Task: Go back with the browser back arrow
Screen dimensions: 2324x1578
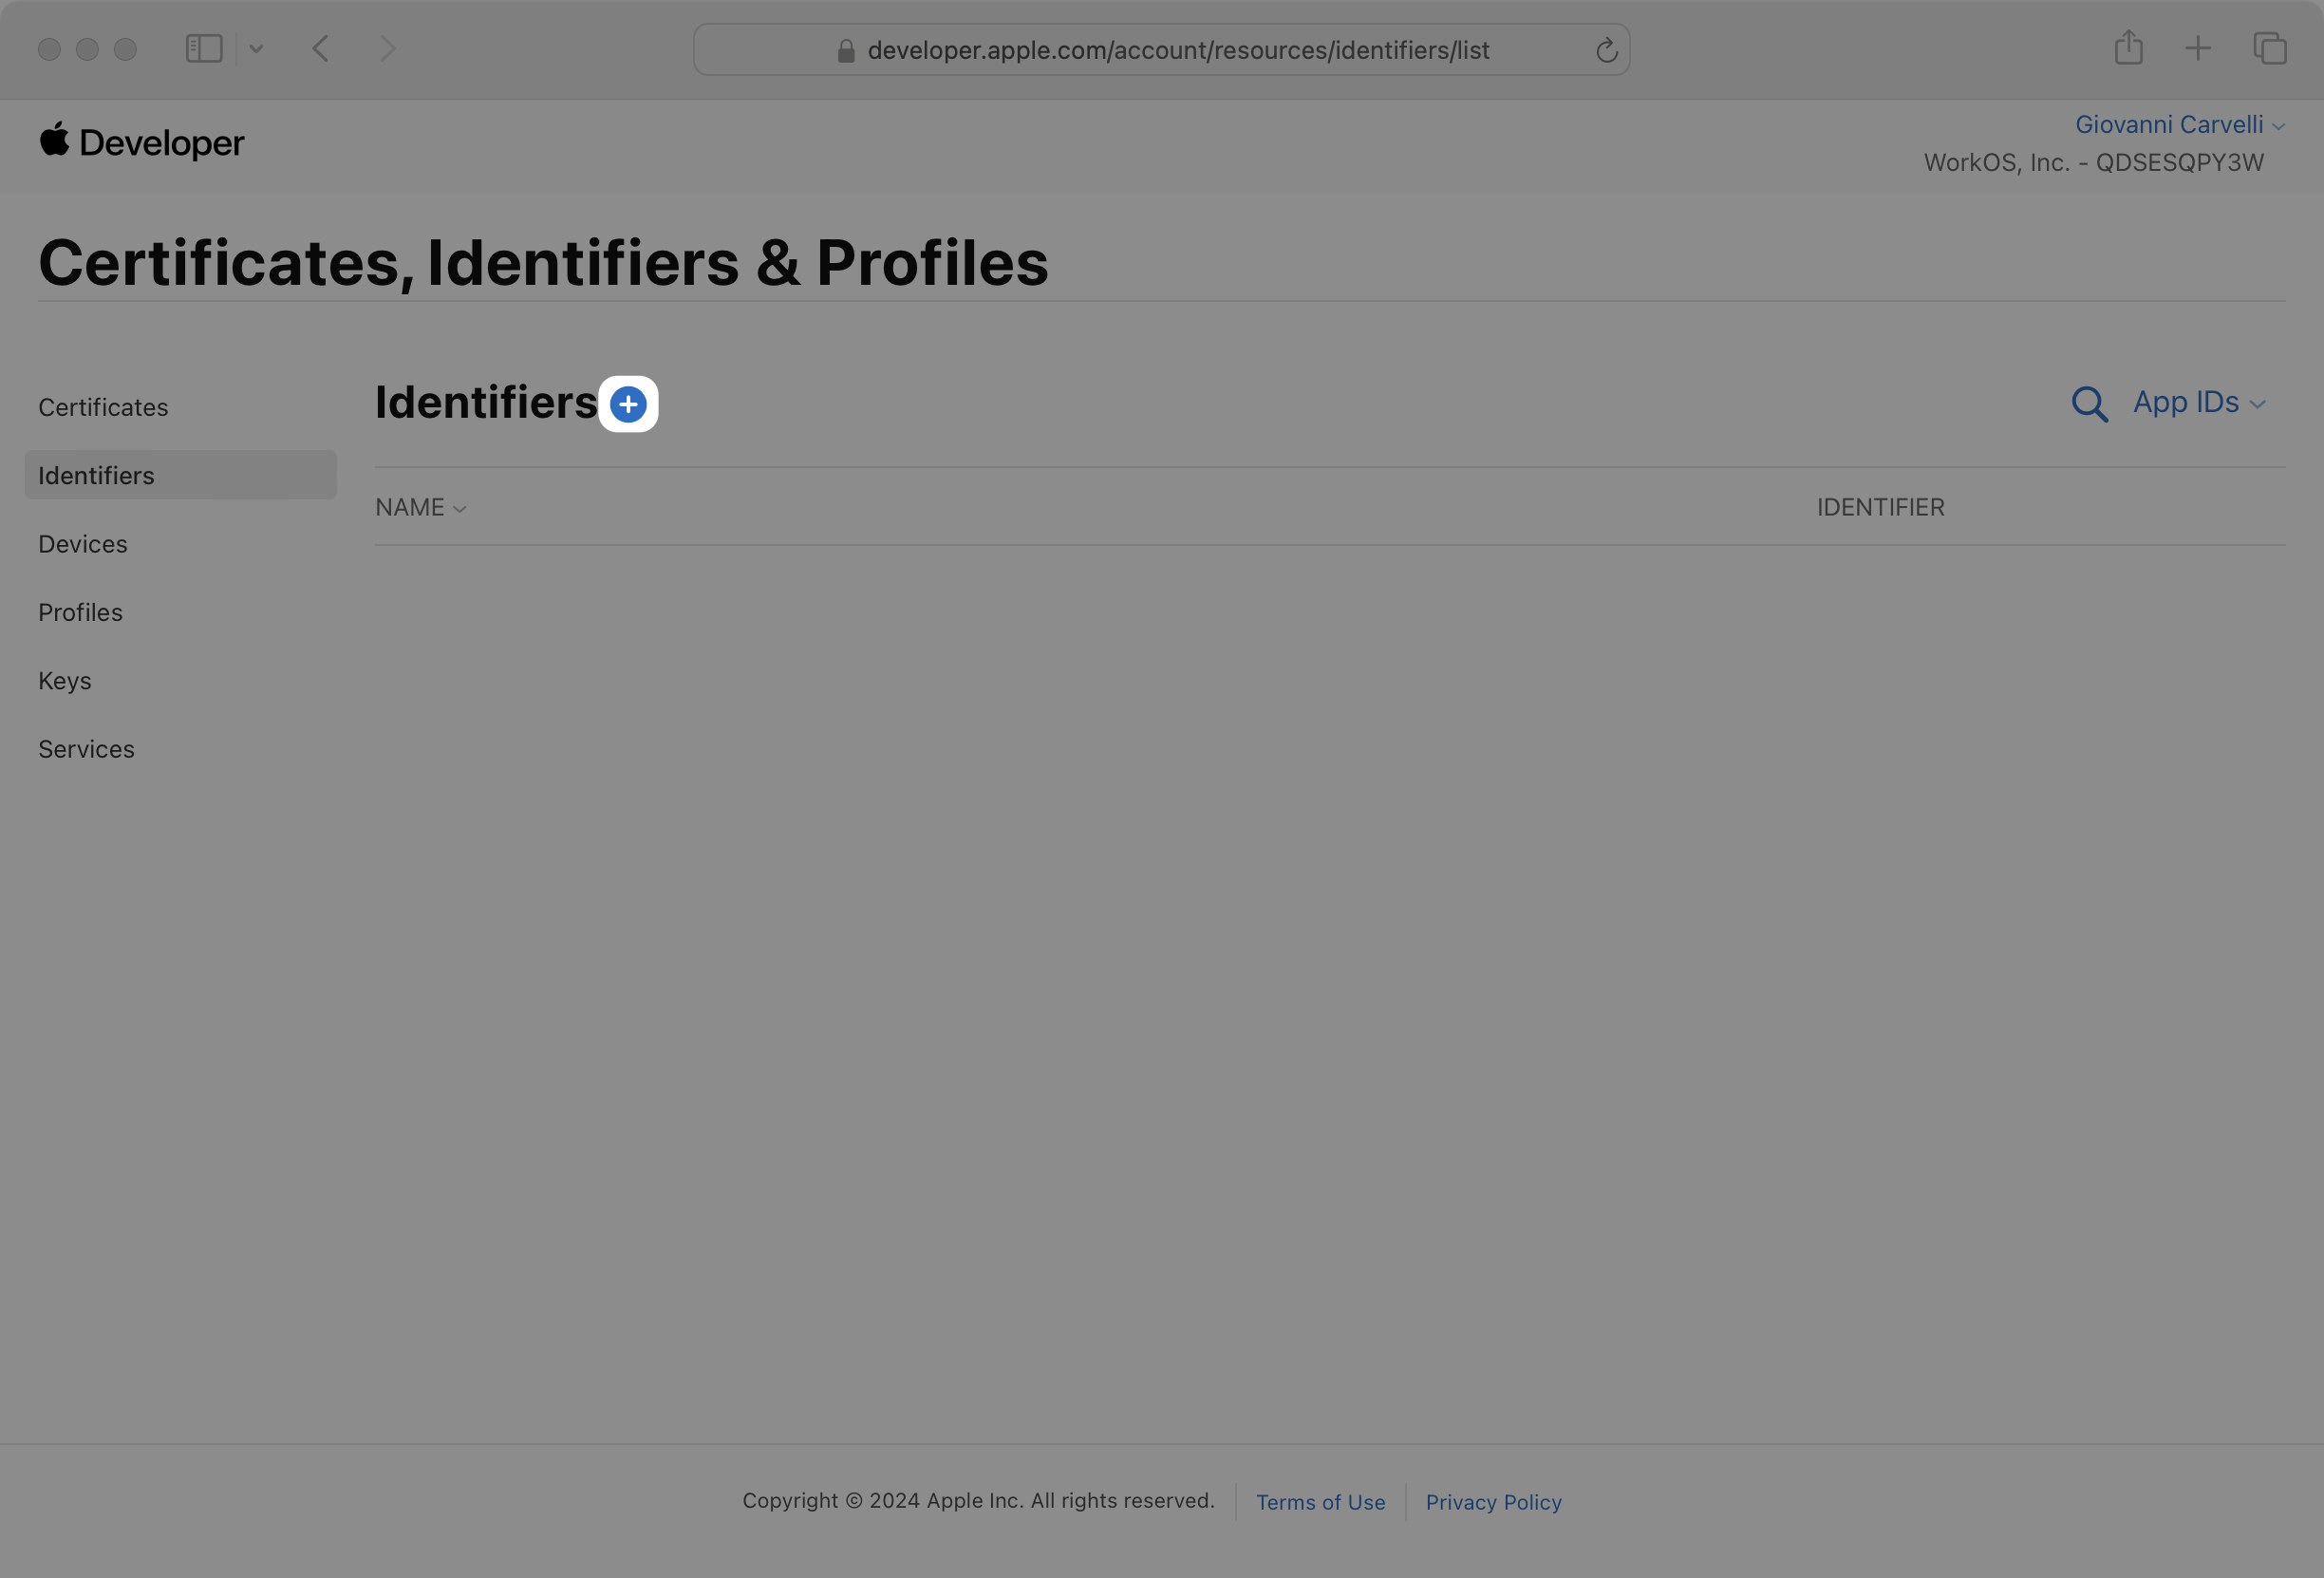Action: pos(320,49)
